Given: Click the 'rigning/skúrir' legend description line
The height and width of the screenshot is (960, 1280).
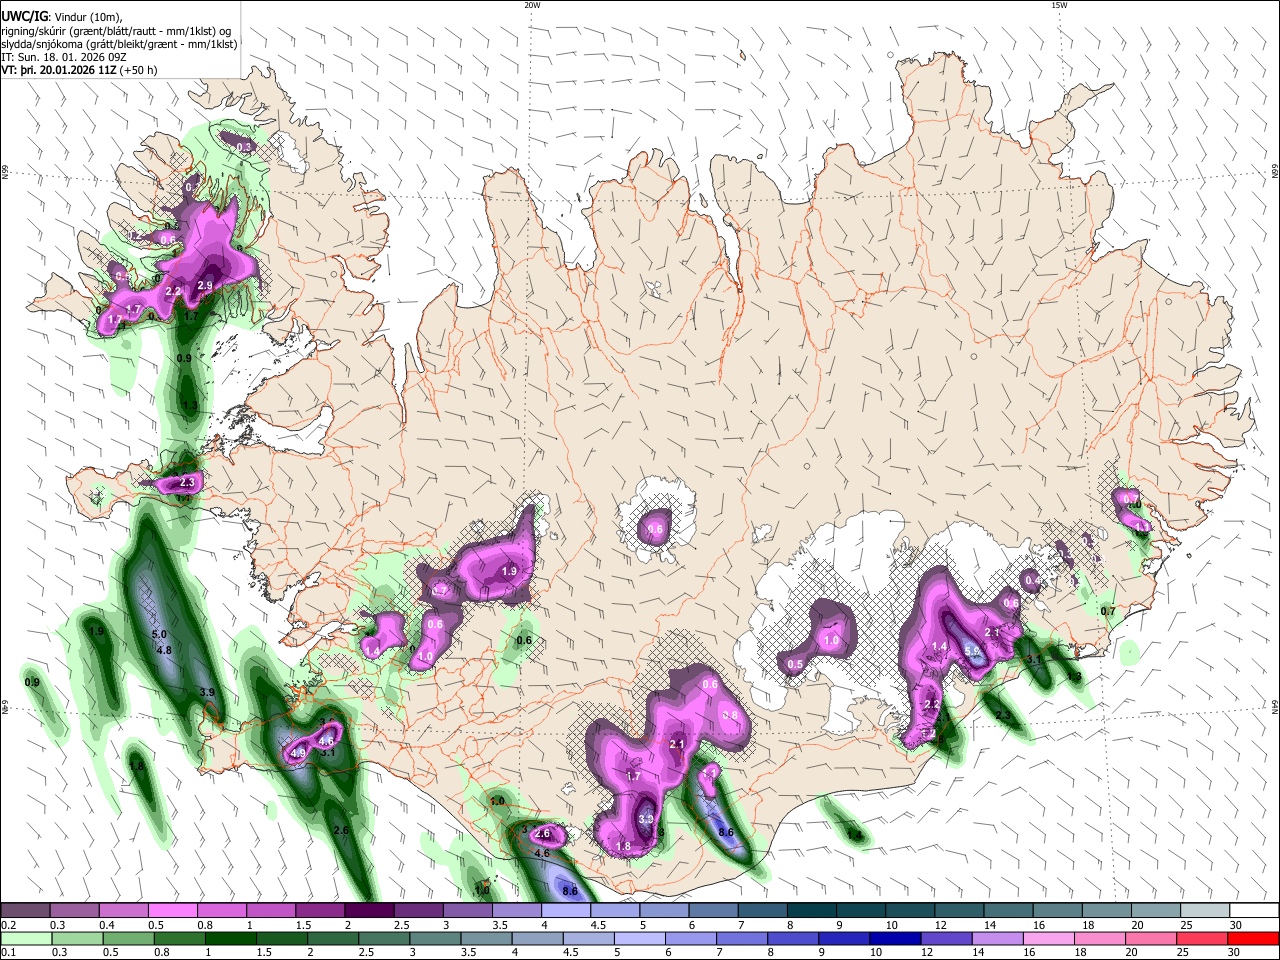Looking at the screenshot, I should point(116,31).
